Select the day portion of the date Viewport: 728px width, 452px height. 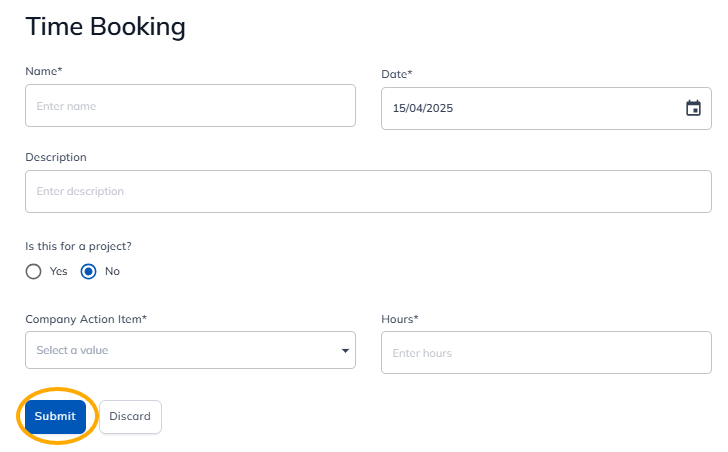click(399, 108)
